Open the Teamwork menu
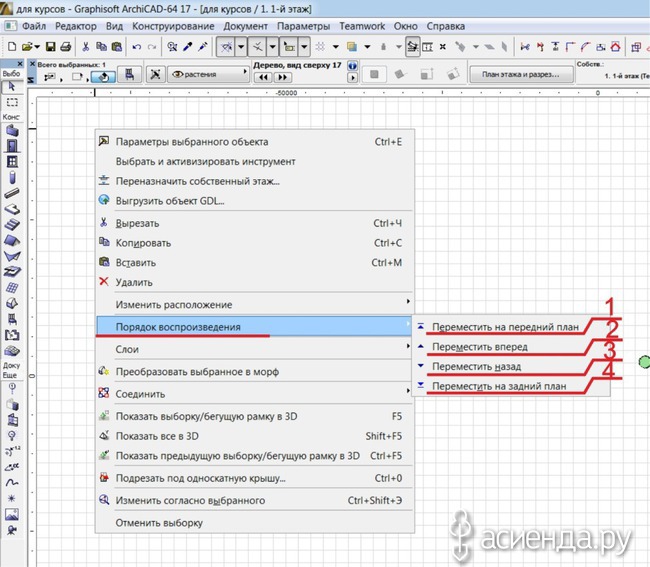The width and height of the screenshot is (650, 567). [x=362, y=26]
